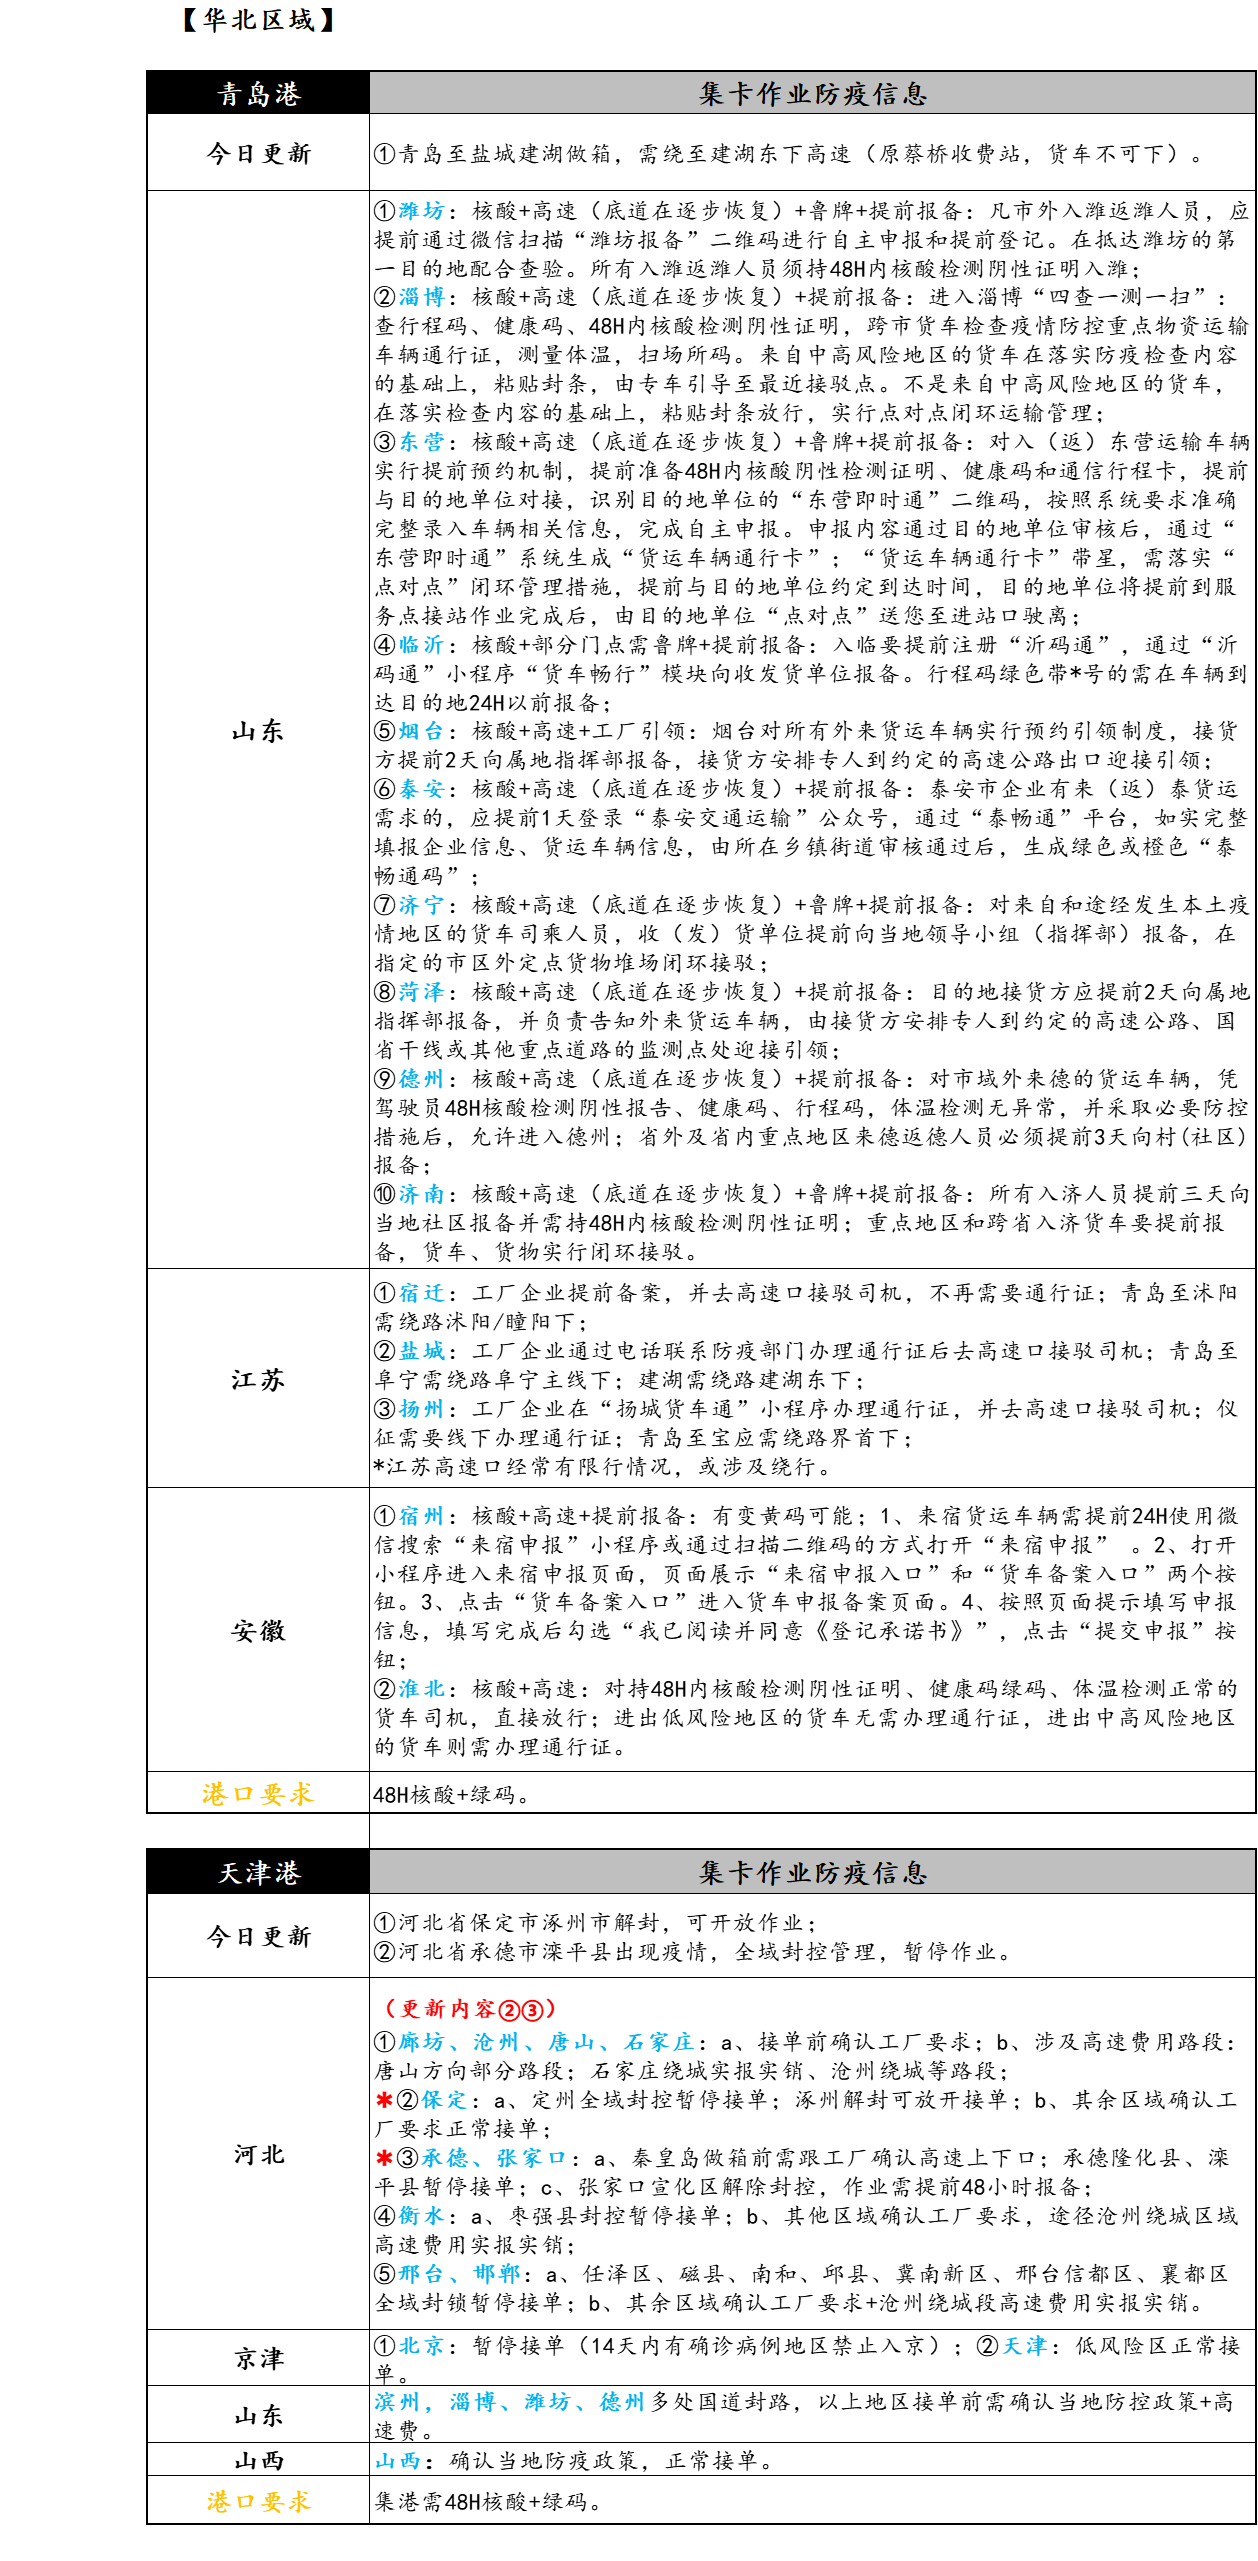Click the 集港需48H核酸+绿码。 cell

(812, 2501)
